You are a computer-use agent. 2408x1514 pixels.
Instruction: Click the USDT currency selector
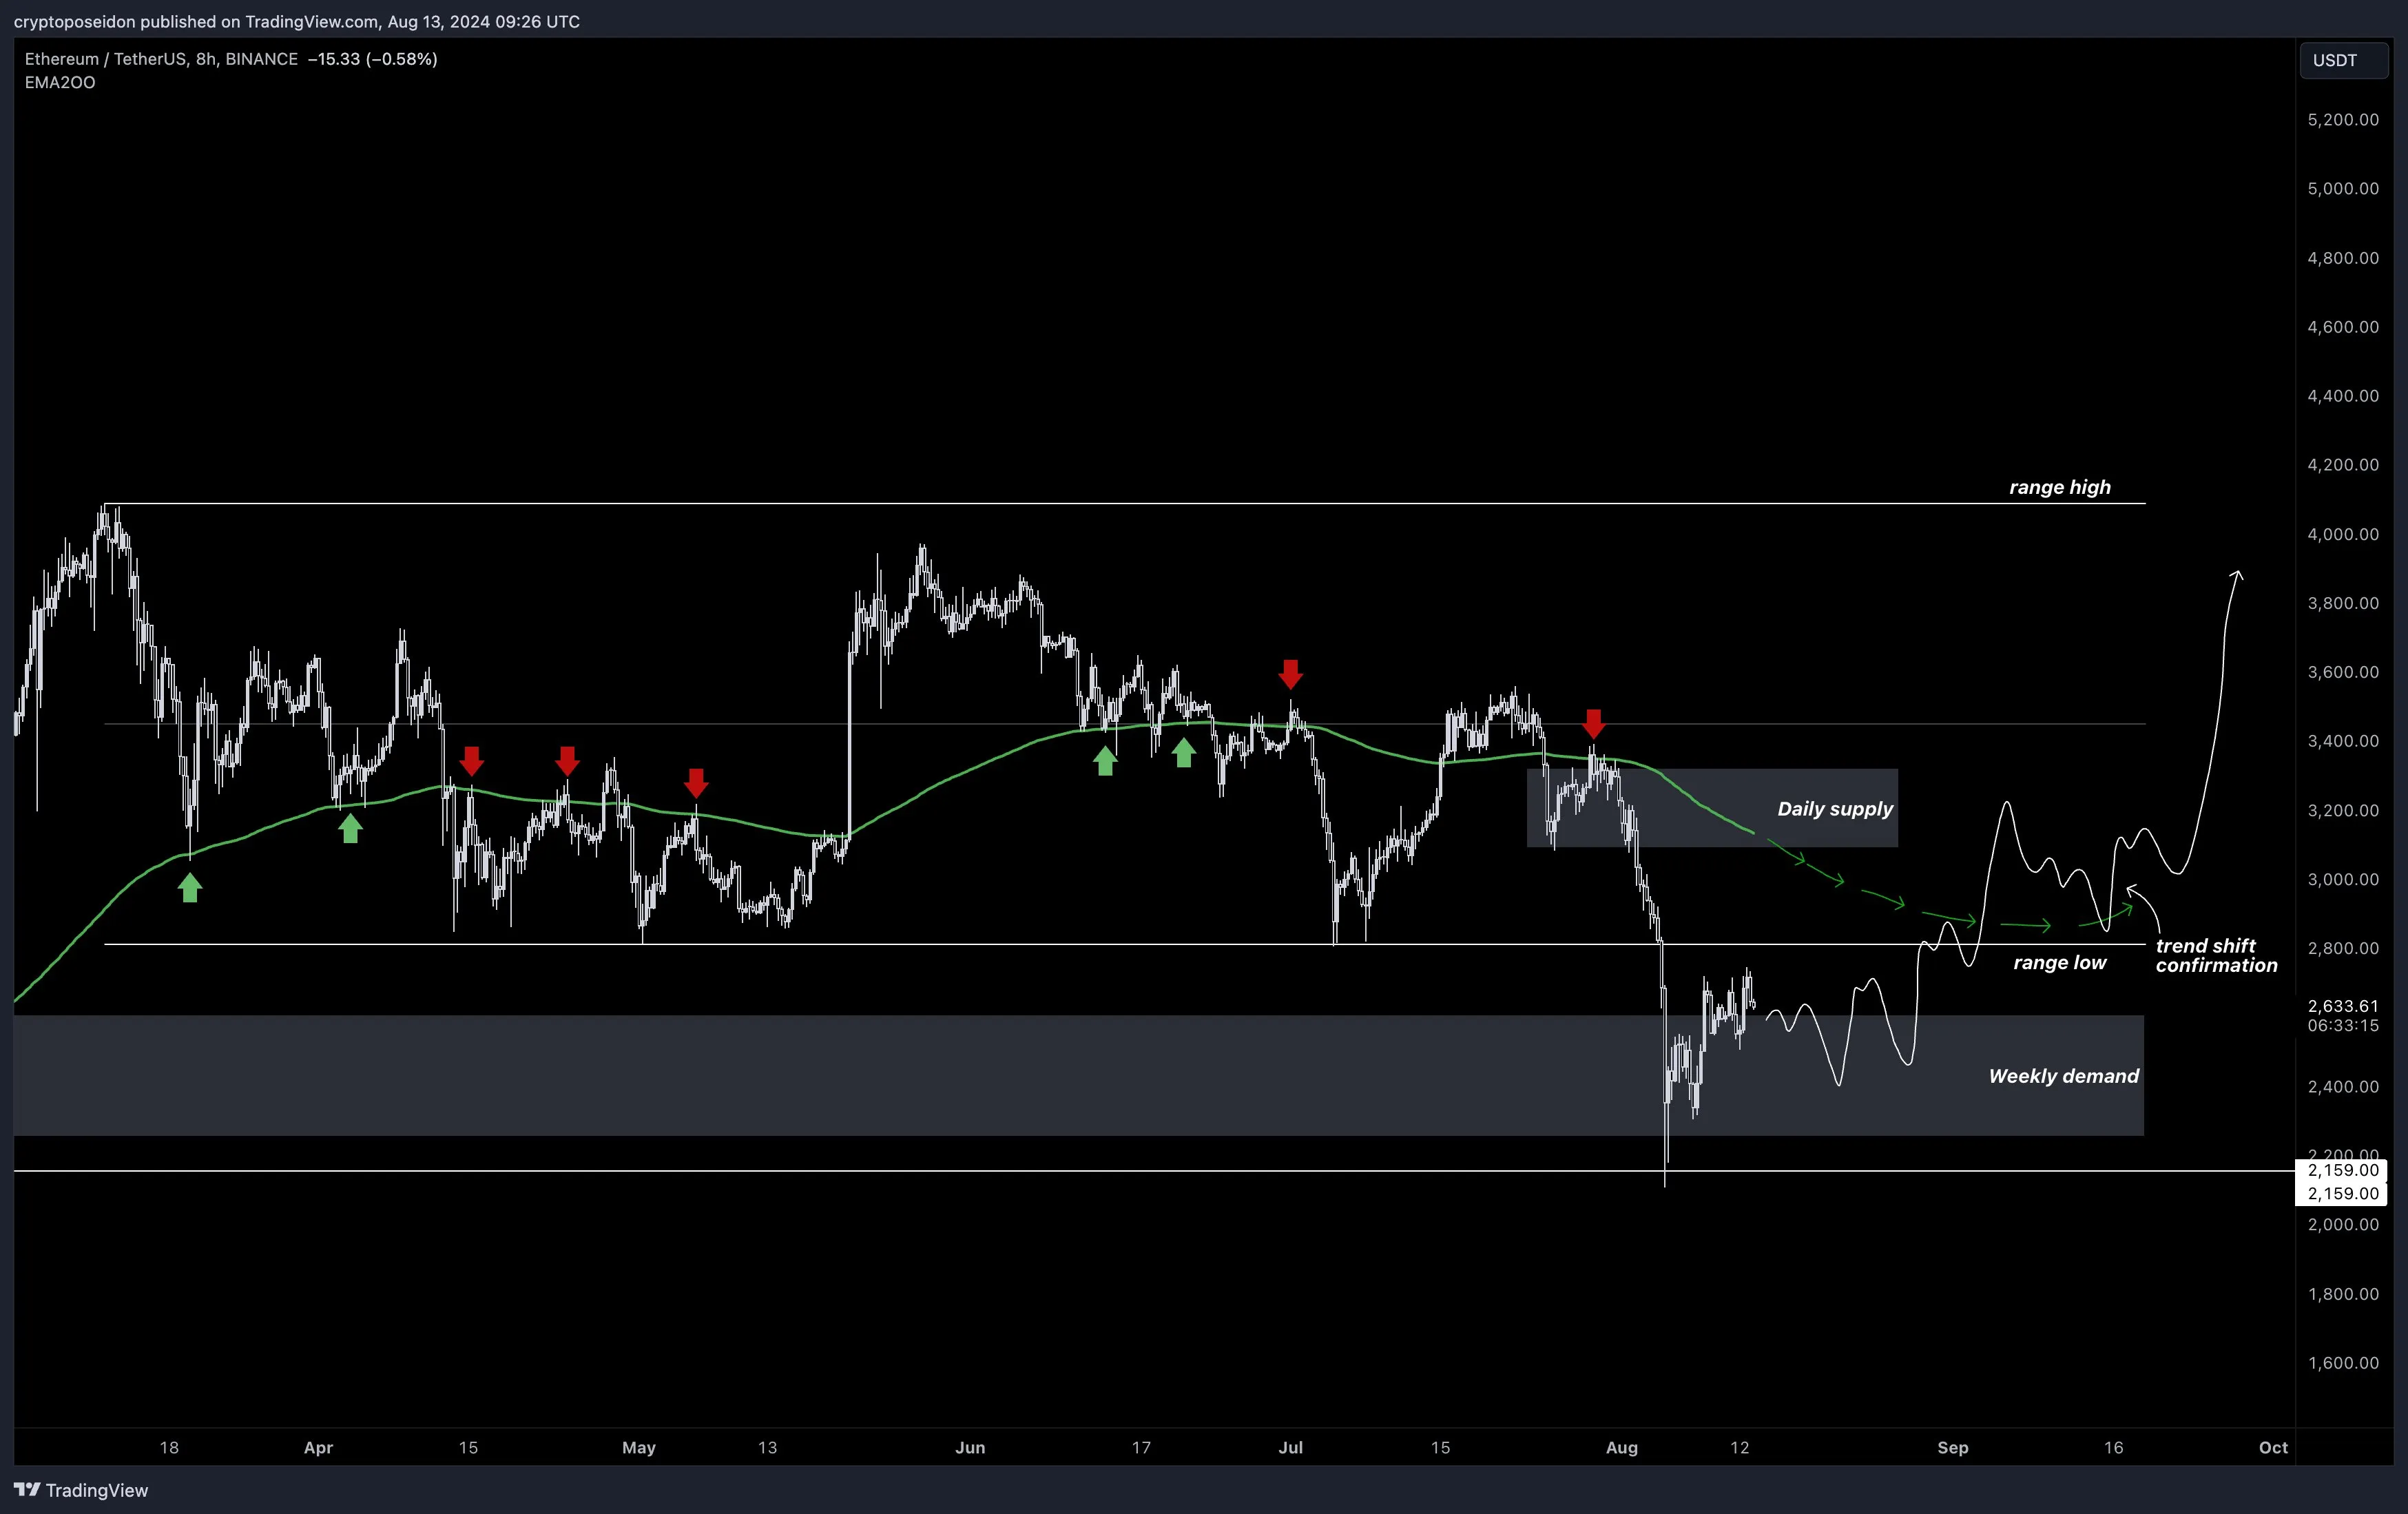(x=2342, y=60)
